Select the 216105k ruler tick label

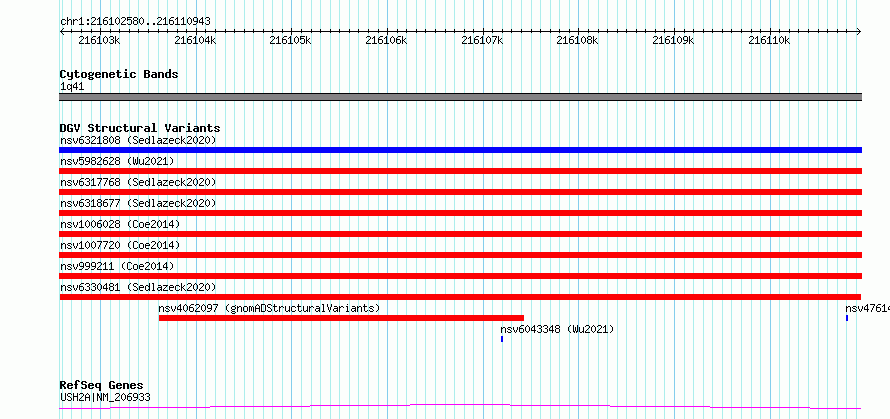(x=291, y=40)
